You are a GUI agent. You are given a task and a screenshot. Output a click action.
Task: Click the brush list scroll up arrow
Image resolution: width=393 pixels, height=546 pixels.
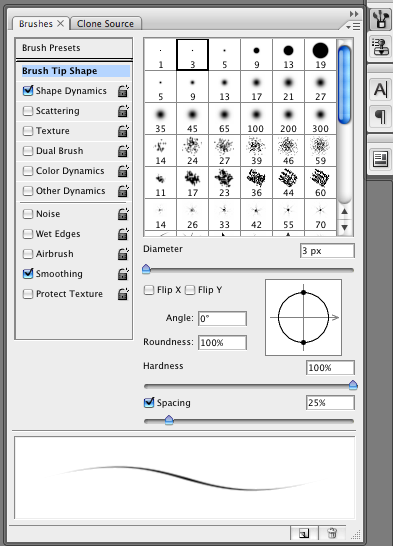coord(344,211)
